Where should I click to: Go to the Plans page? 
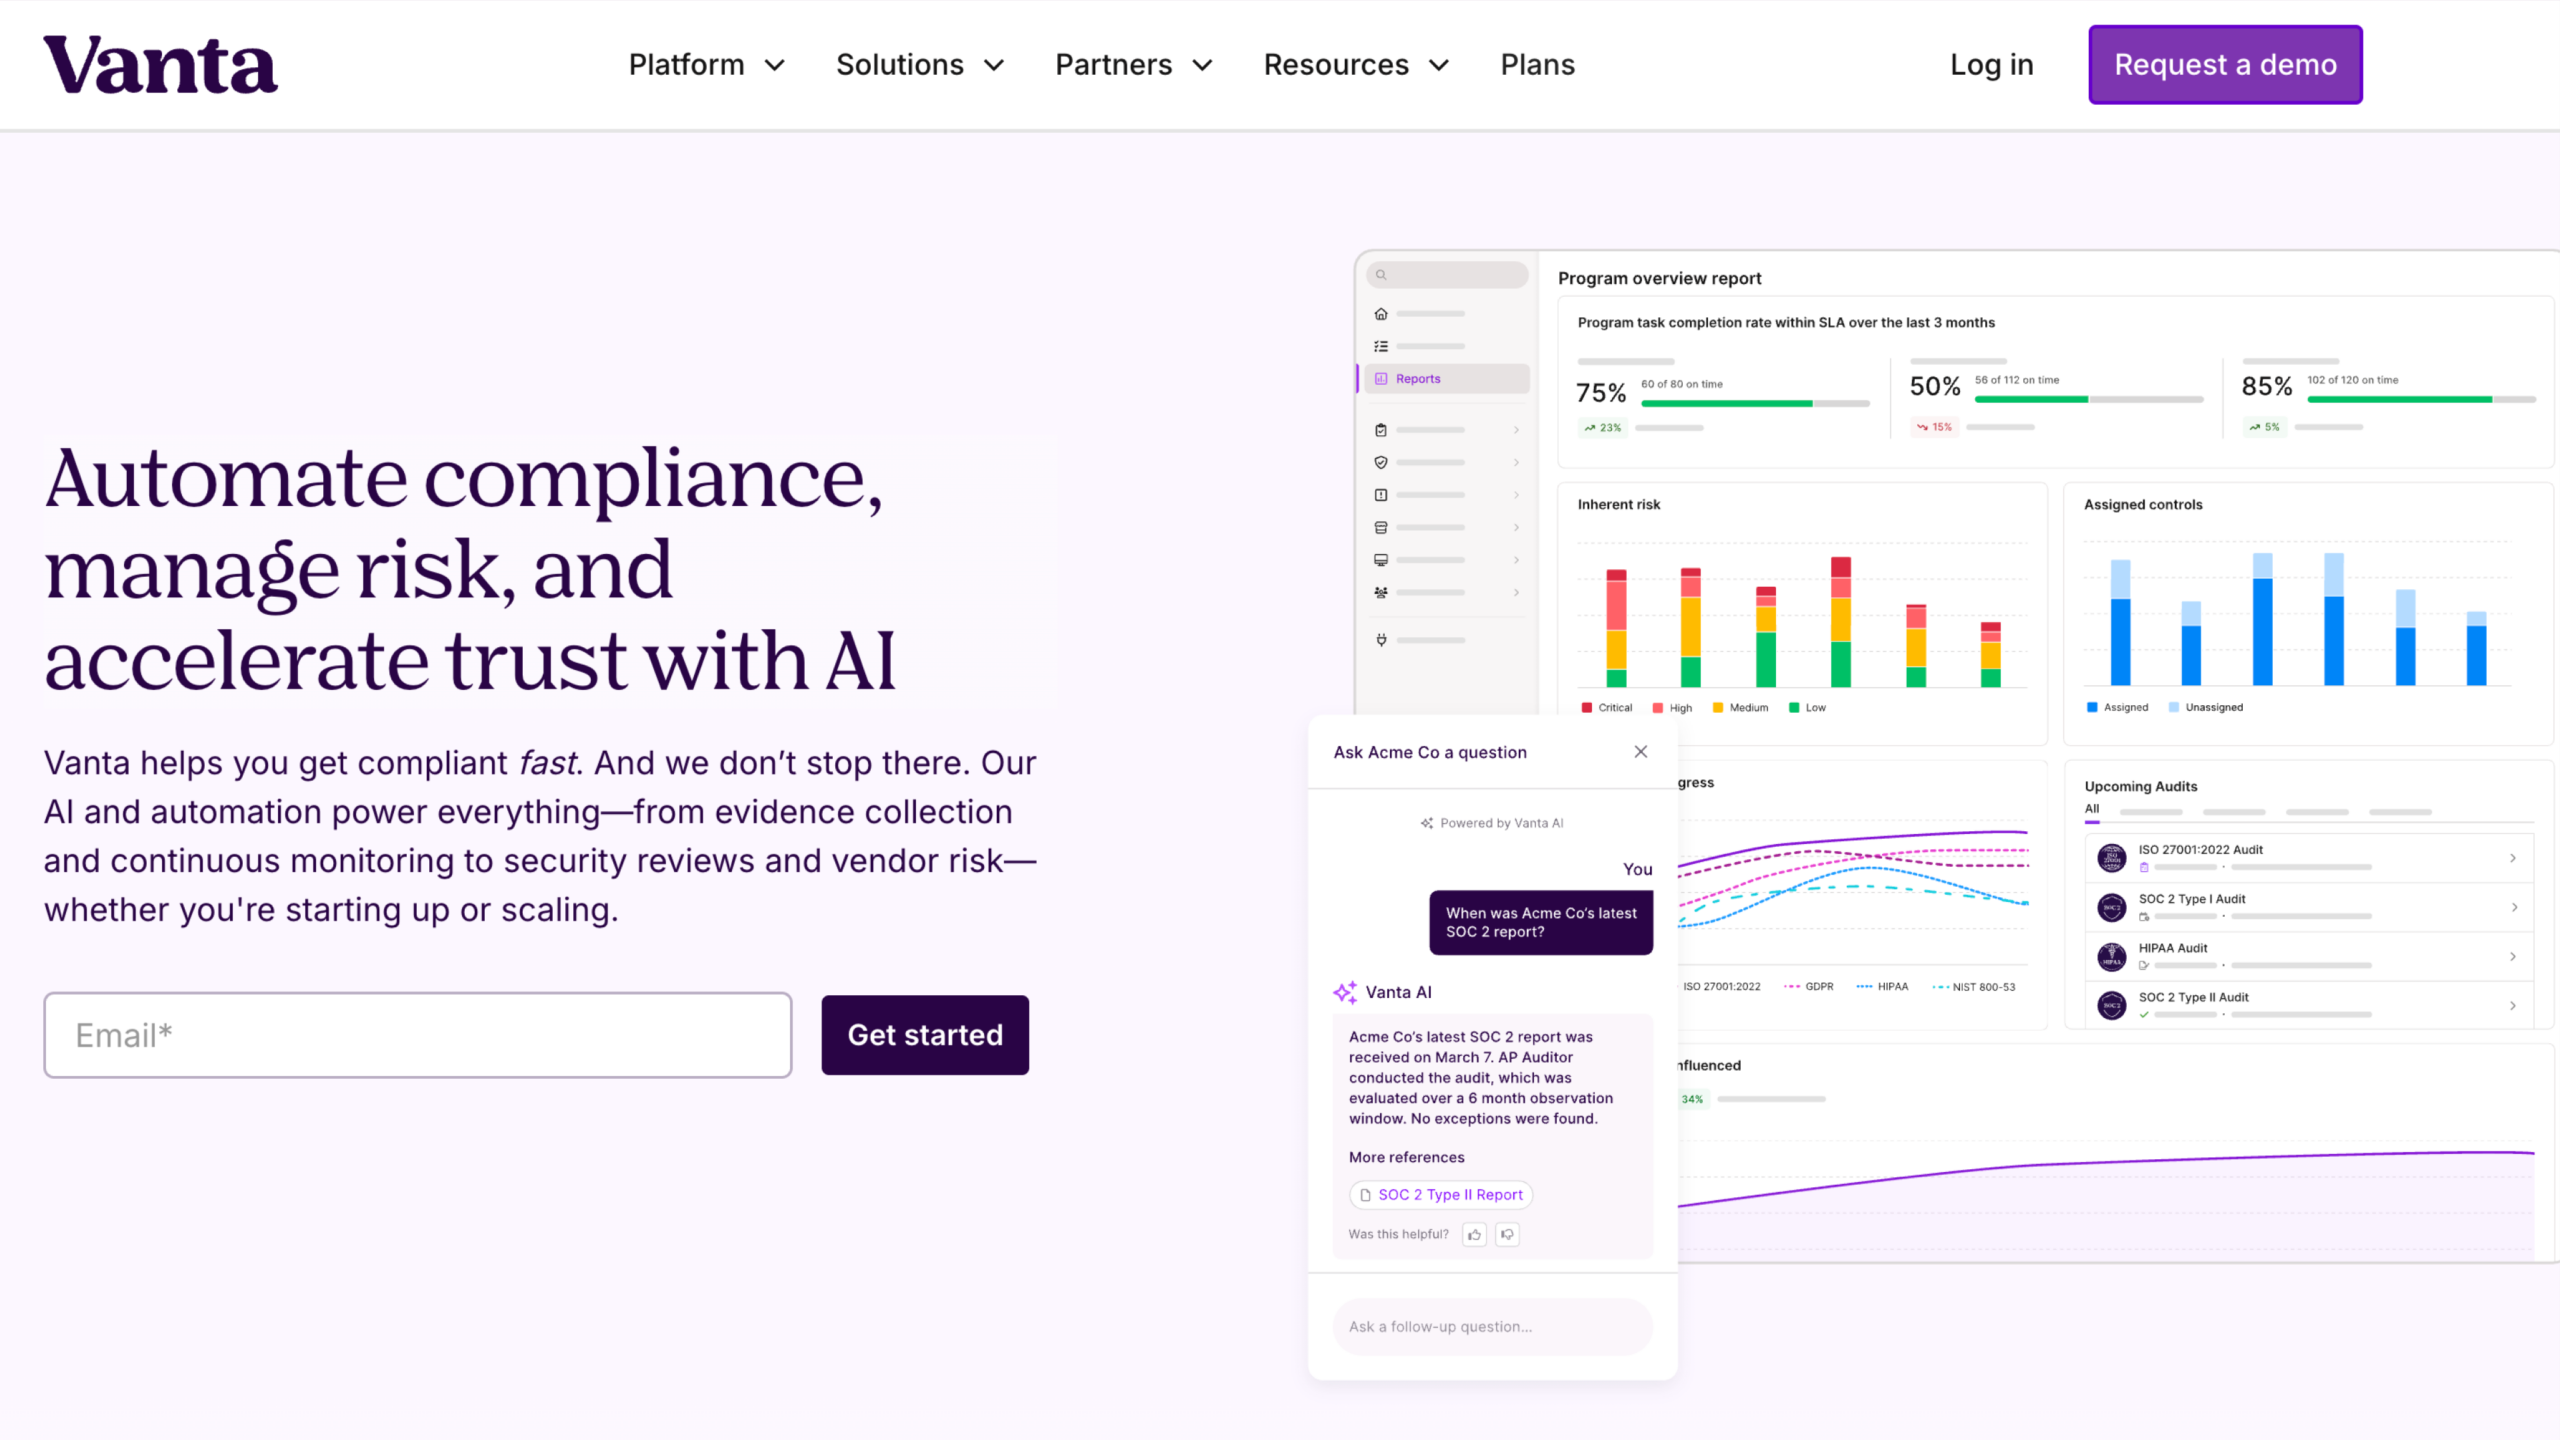pyautogui.click(x=1537, y=65)
